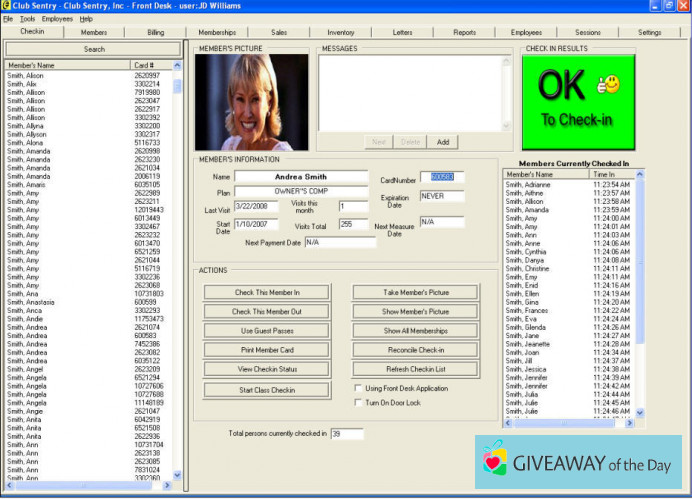Enable Using Front Desk Application checkbox
The image size is (692, 499).
coord(360,388)
